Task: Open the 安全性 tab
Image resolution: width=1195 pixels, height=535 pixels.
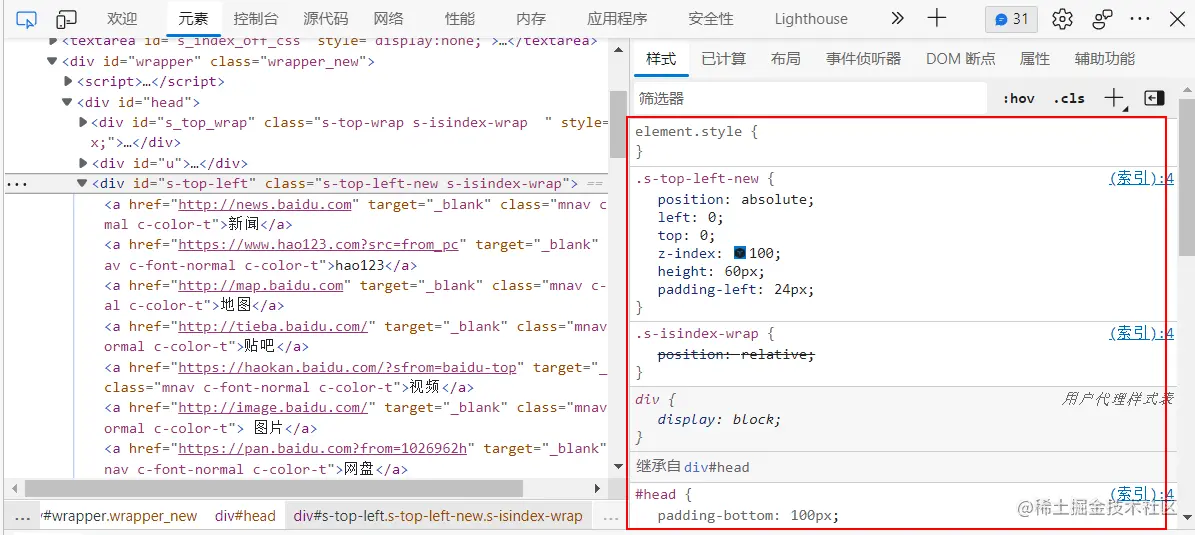Action: pyautogui.click(x=710, y=19)
